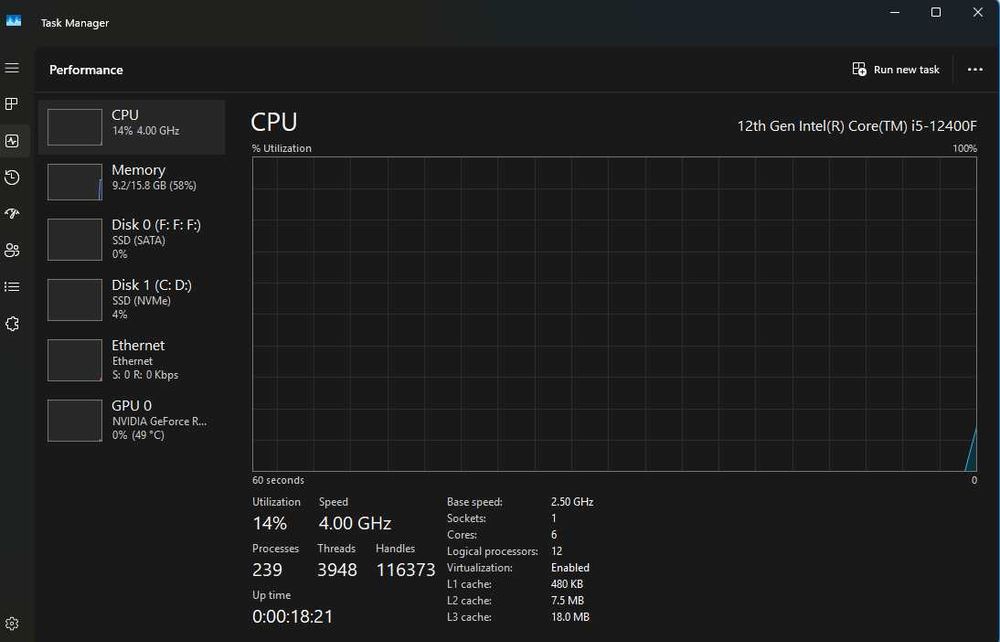Click the 116373 handles count
This screenshot has height=642, width=1000.
(x=406, y=570)
